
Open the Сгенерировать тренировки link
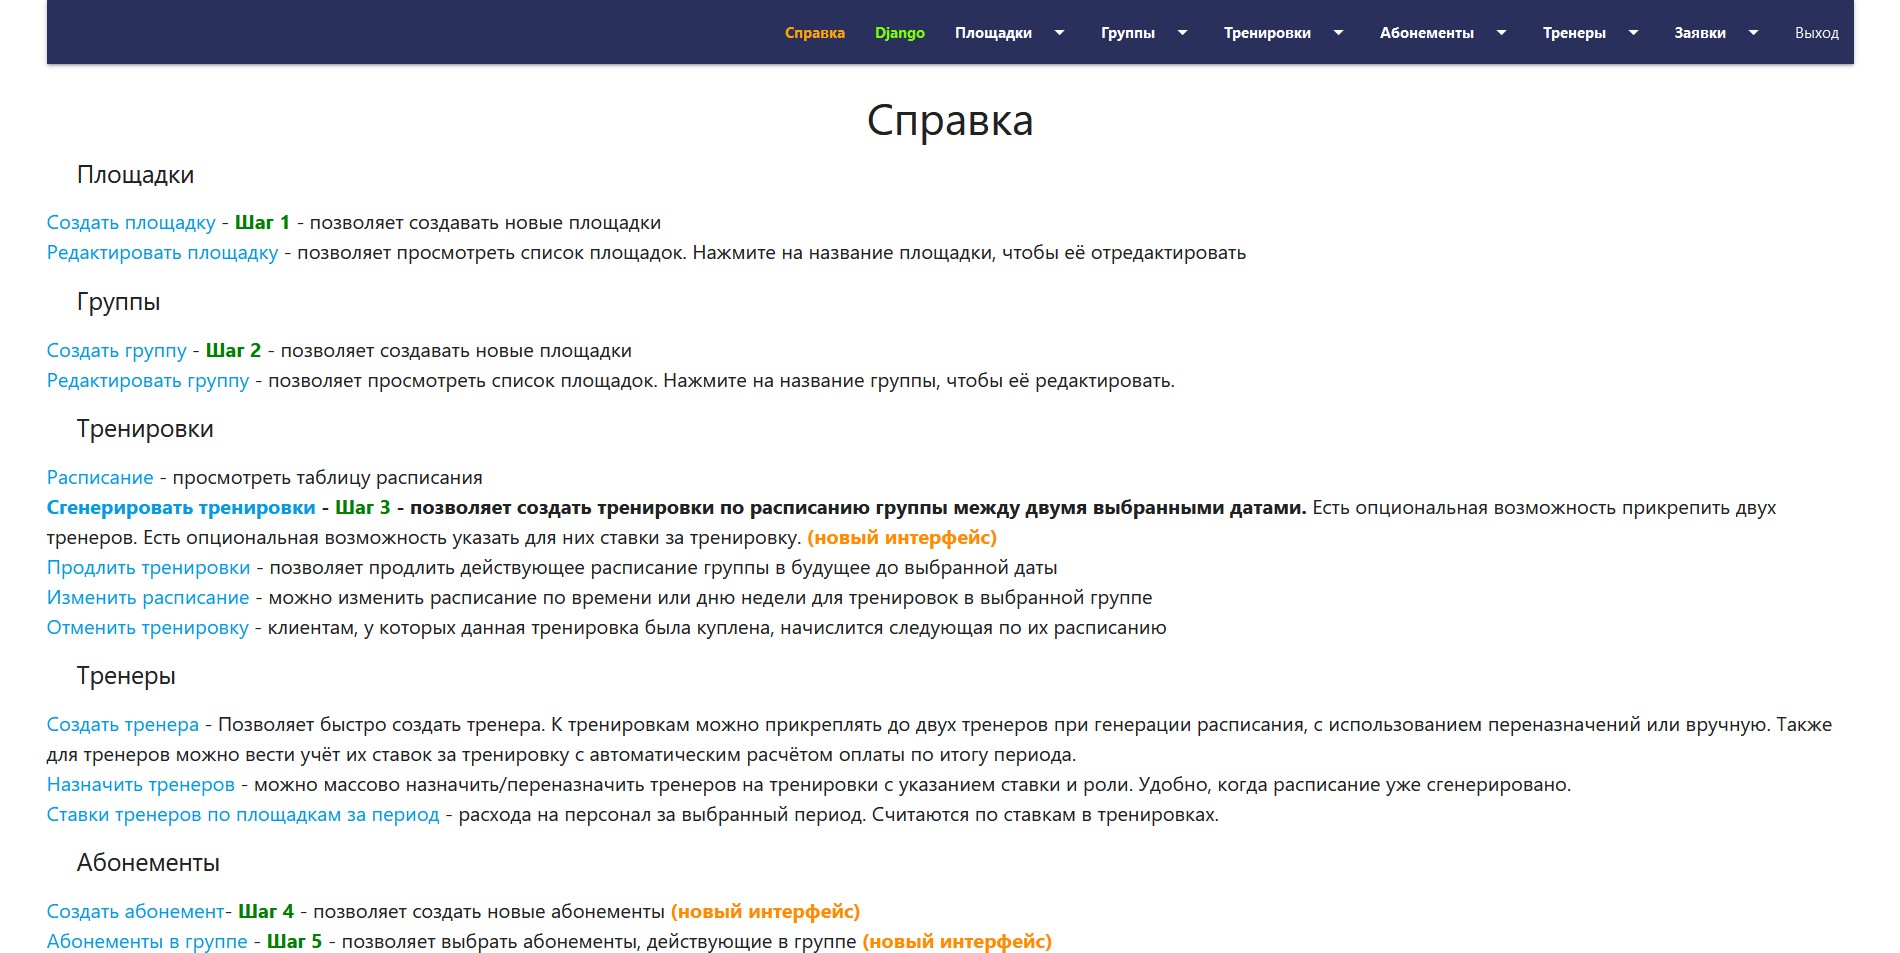[x=181, y=508]
